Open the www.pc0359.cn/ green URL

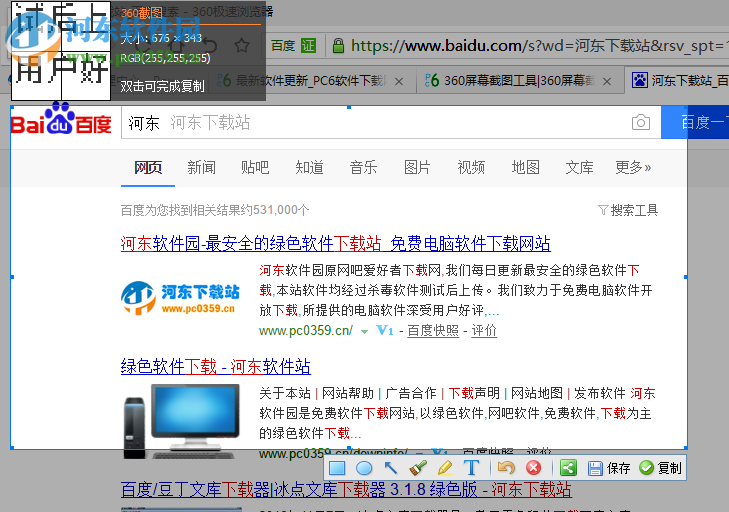click(x=305, y=331)
